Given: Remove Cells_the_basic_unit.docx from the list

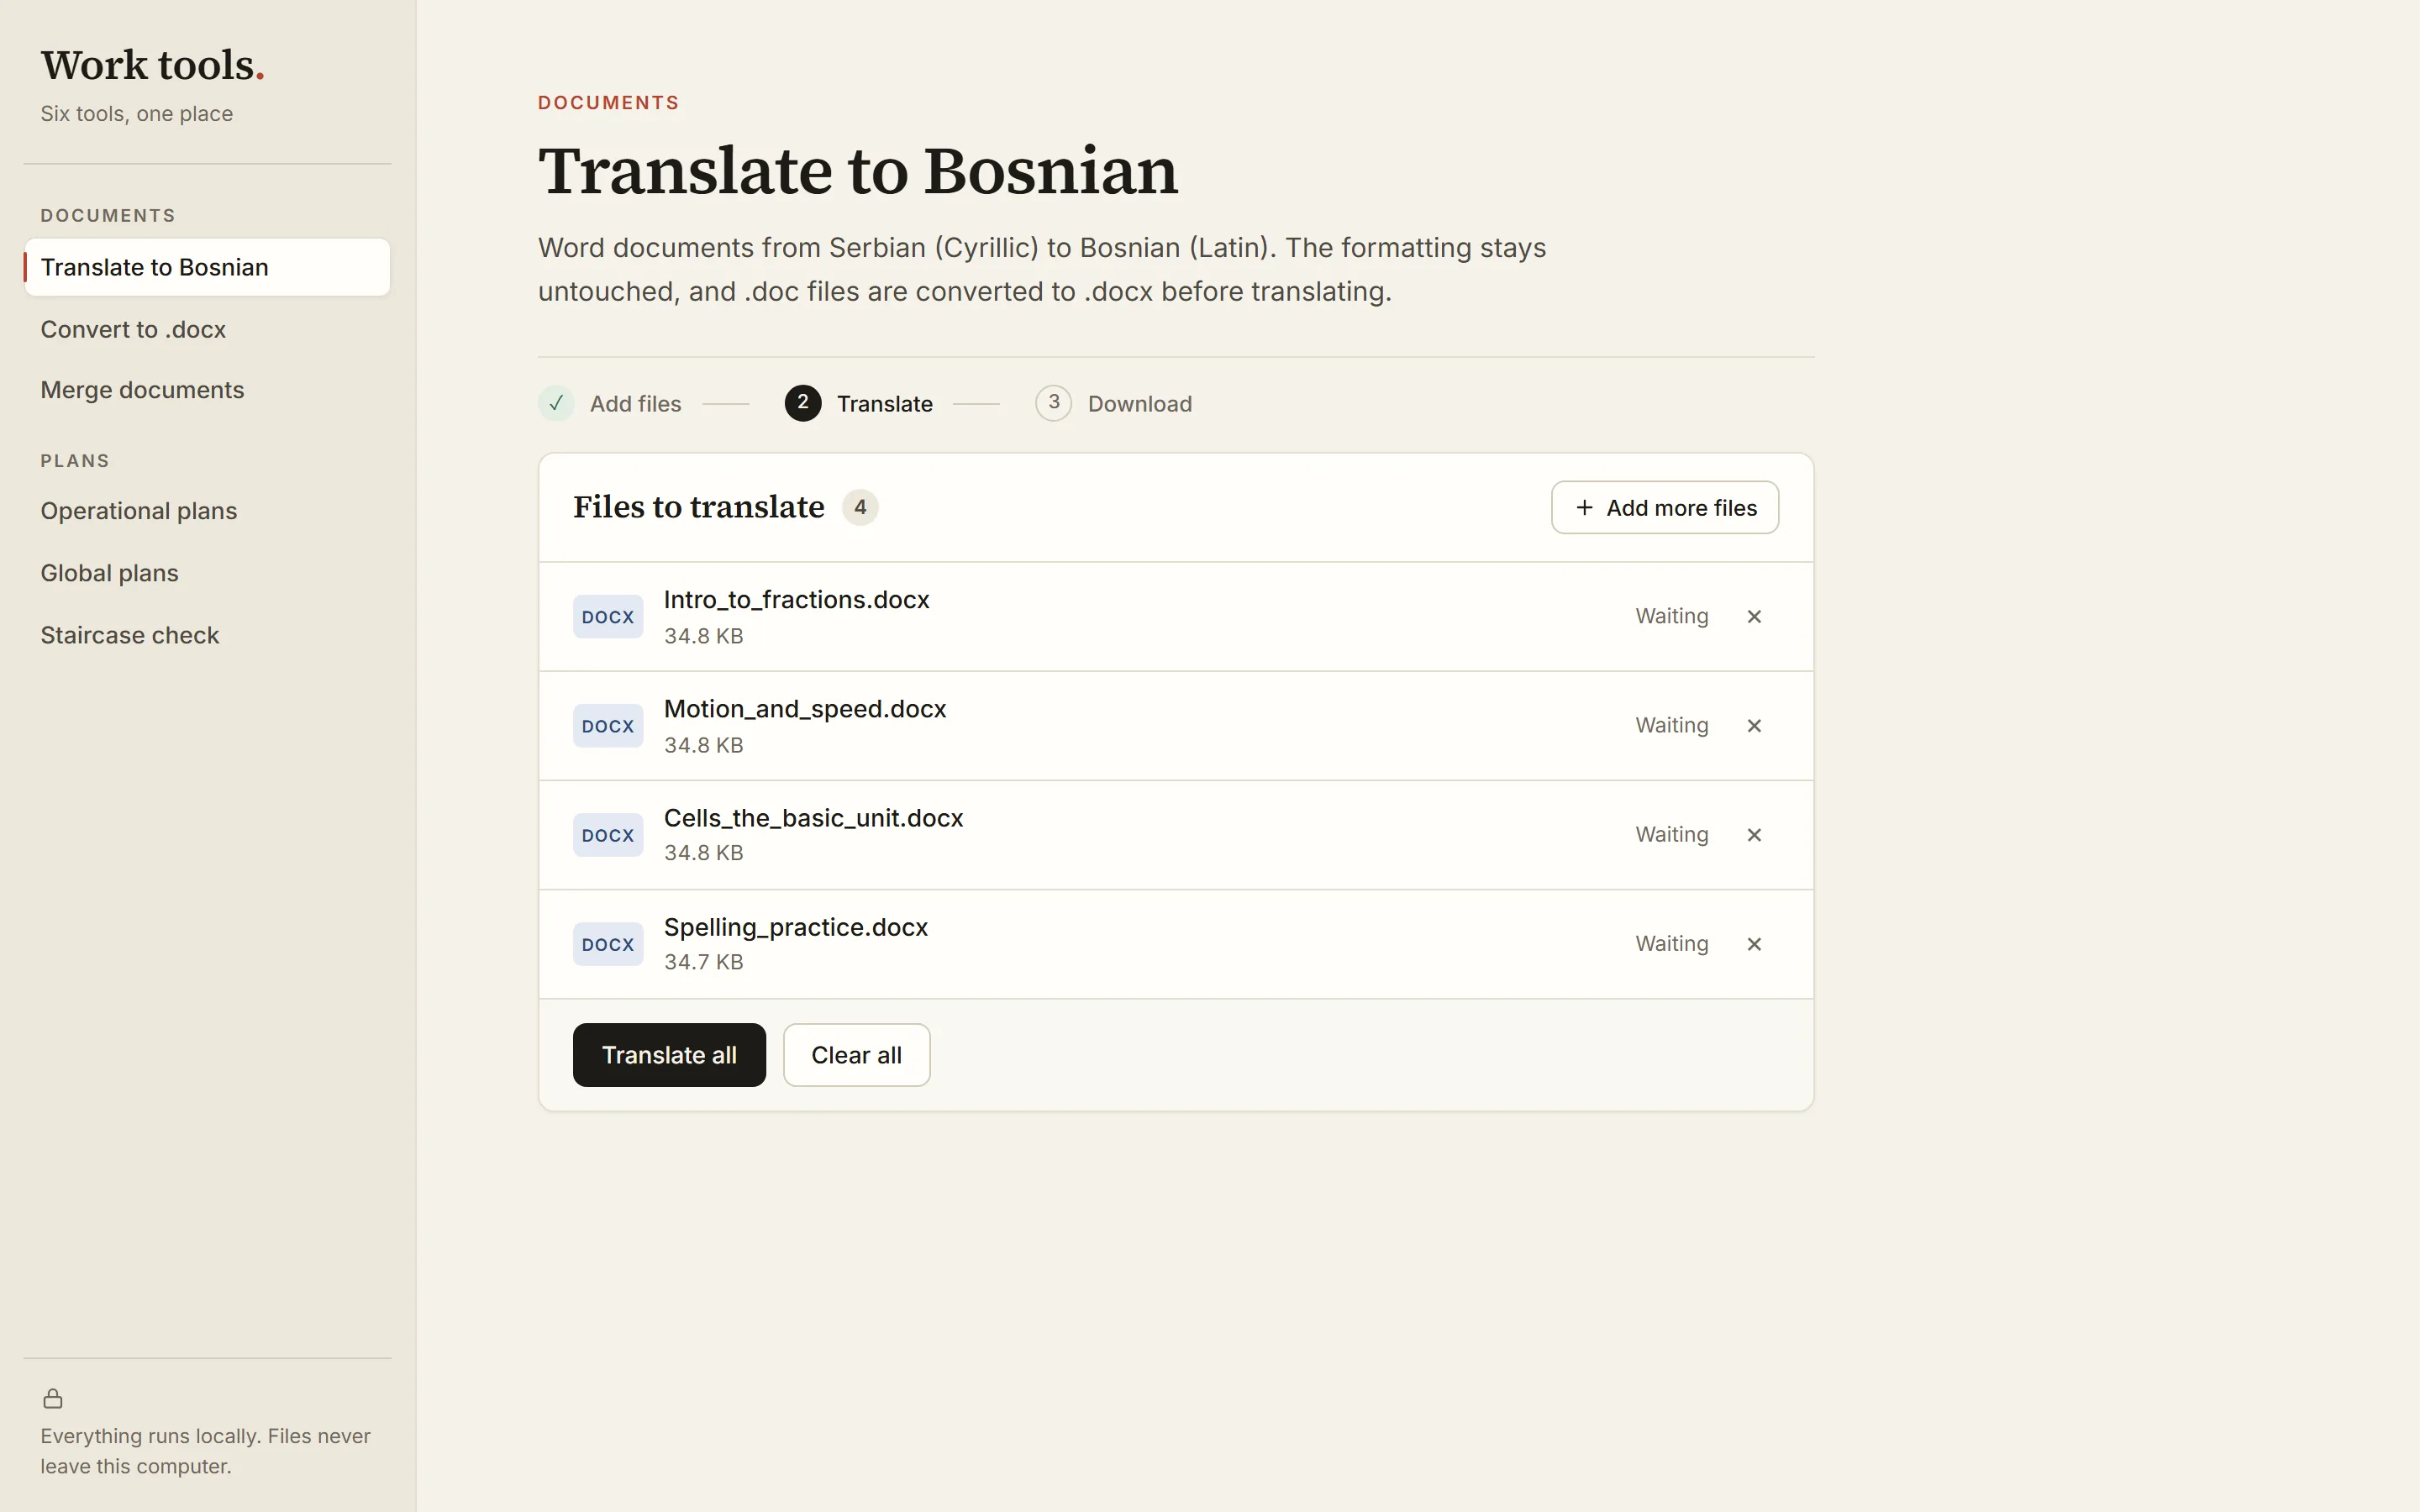Looking at the screenshot, I should pyautogui.click(x=1754, y=835).
